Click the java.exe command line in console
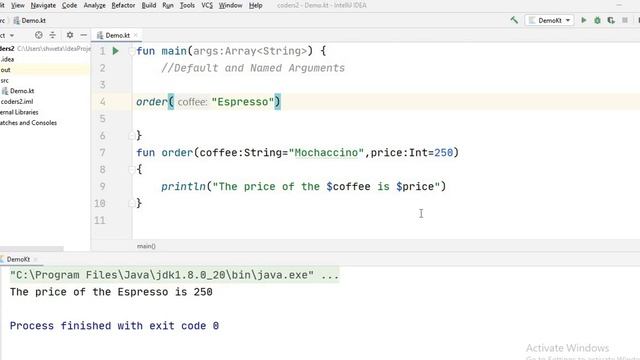640x360 pixels. (174, 275)
